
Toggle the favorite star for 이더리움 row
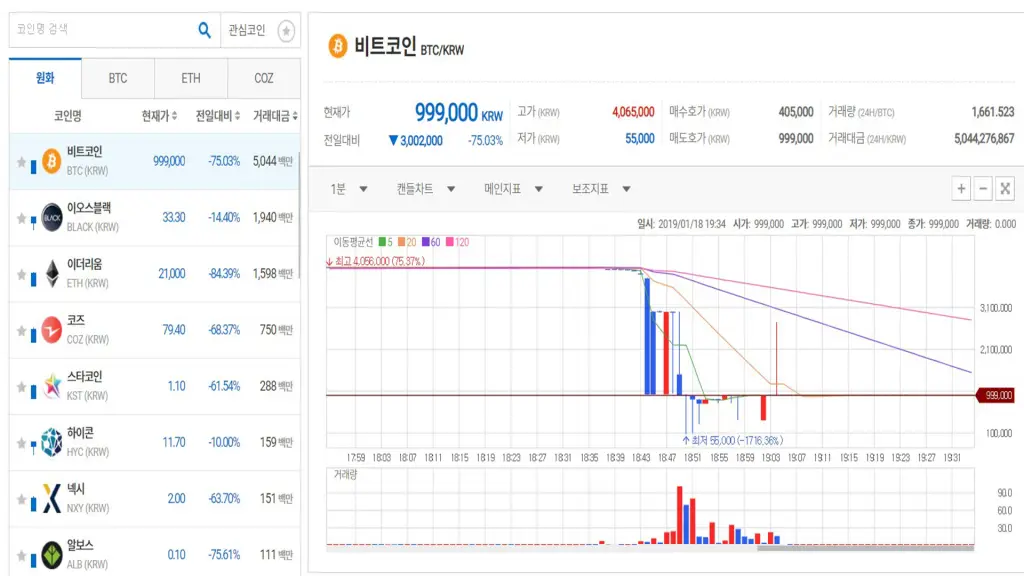(x=21, y=274)
